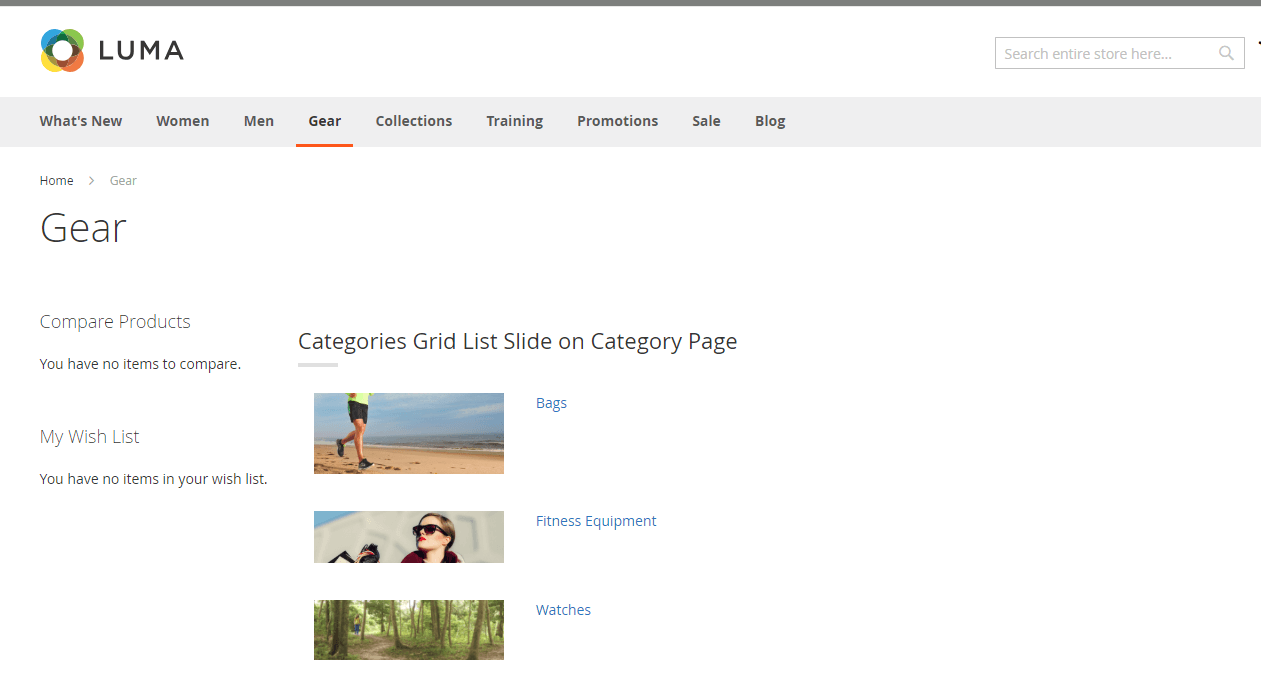Click the Compare Products heading
The width and height of the screenshot is (1261, 691).
point(115,322)
